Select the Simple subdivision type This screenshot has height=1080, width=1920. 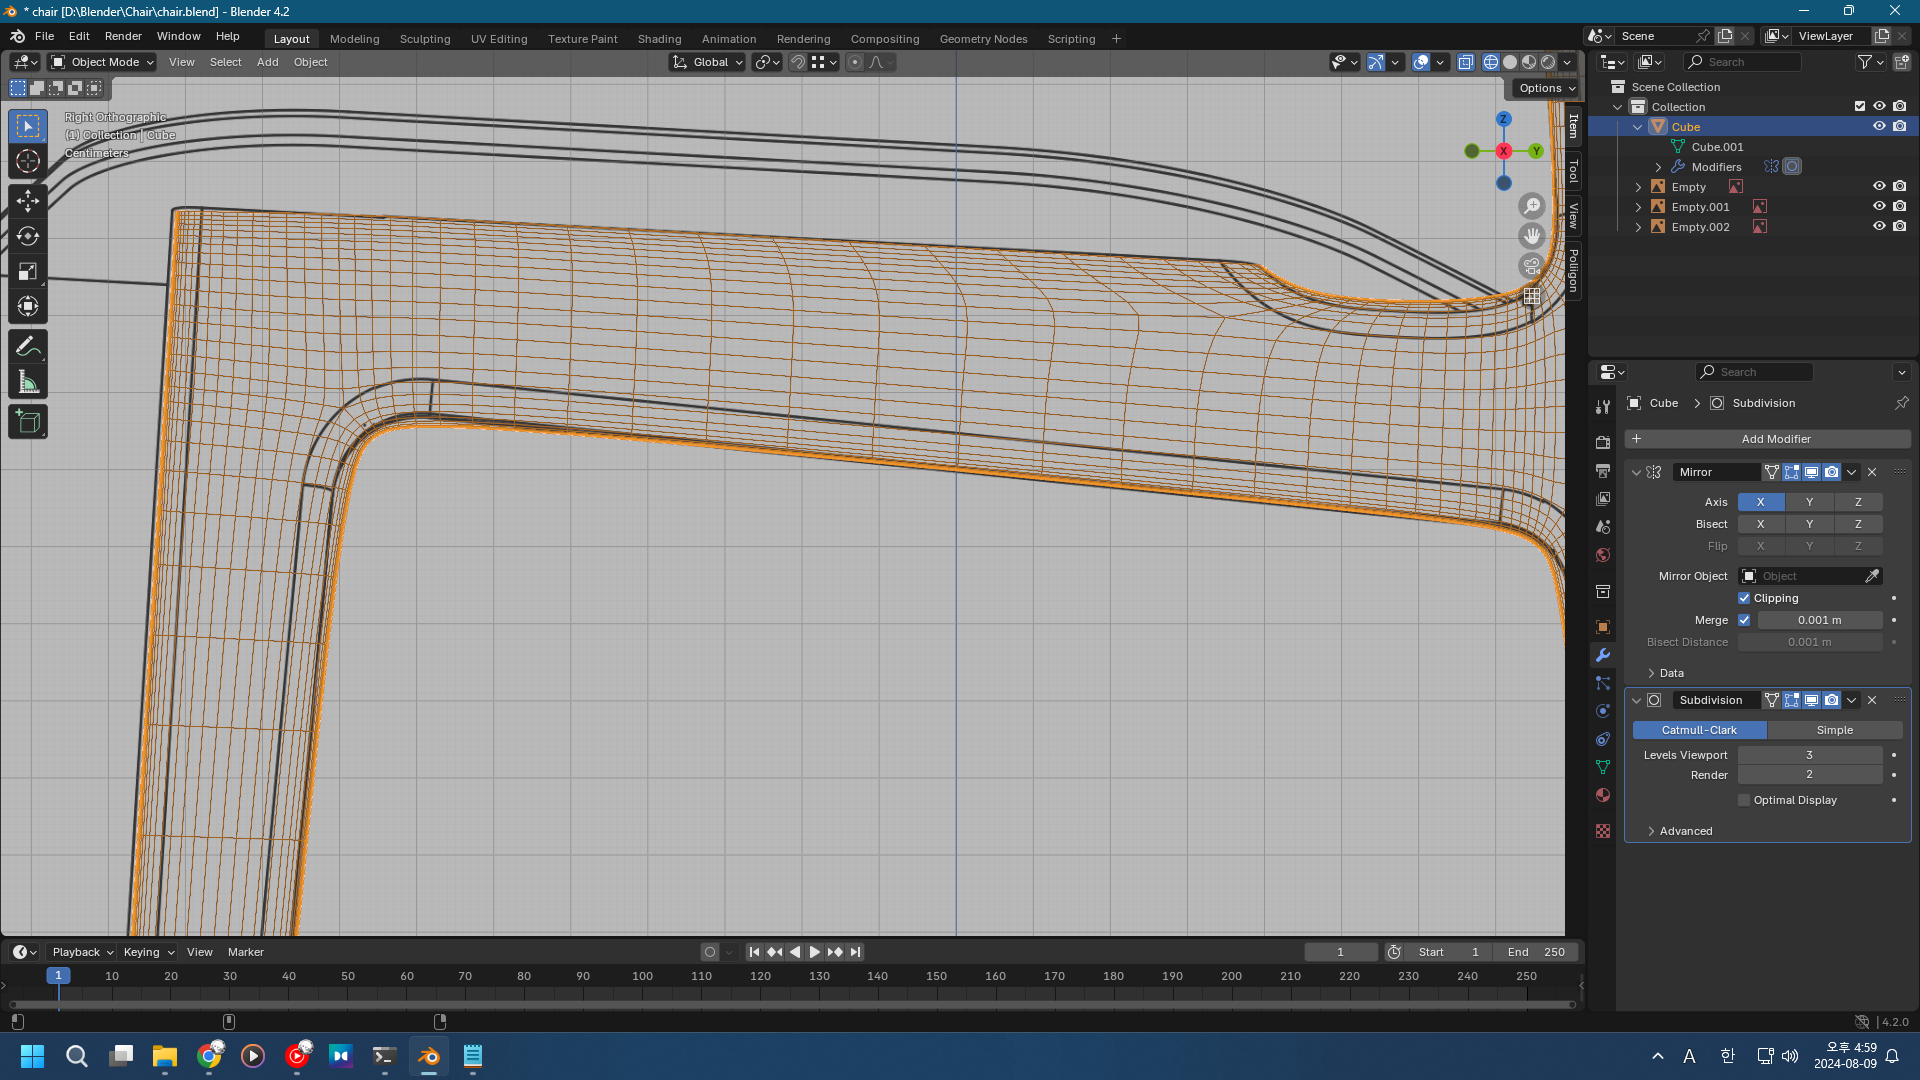pyautogui.click(x=1834, y=730)
